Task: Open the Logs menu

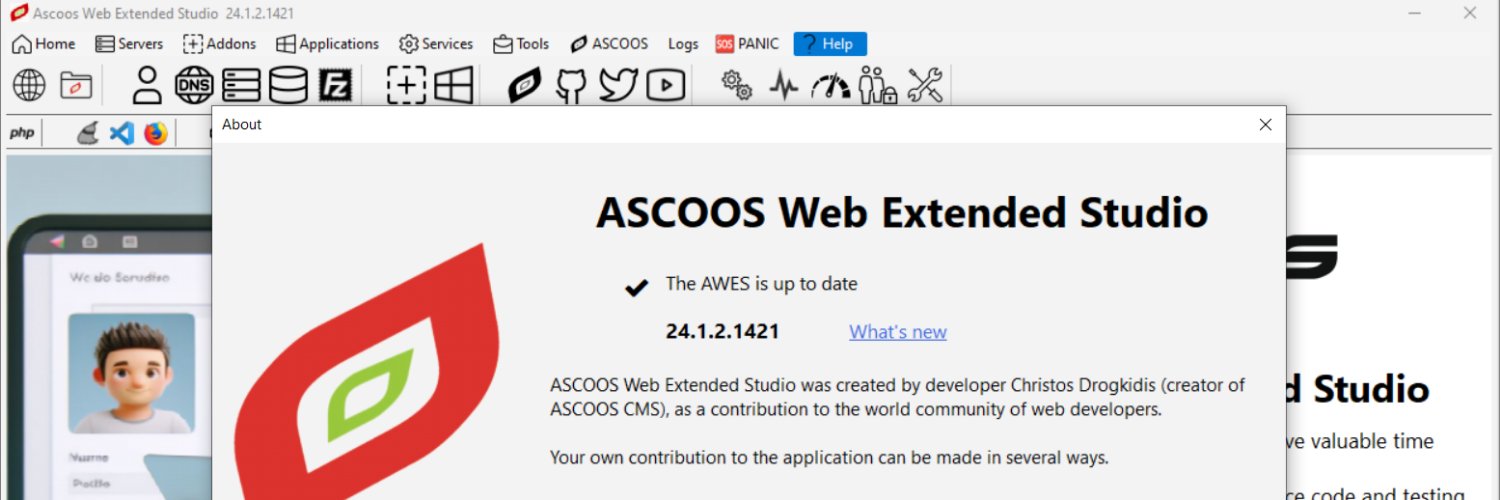Action: coord(683,44)
